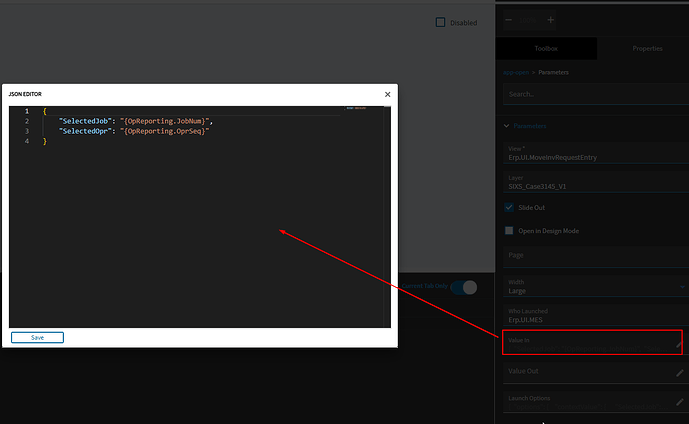Click the zoom out minus icon

pyautogui.click(x=508, y=20)
